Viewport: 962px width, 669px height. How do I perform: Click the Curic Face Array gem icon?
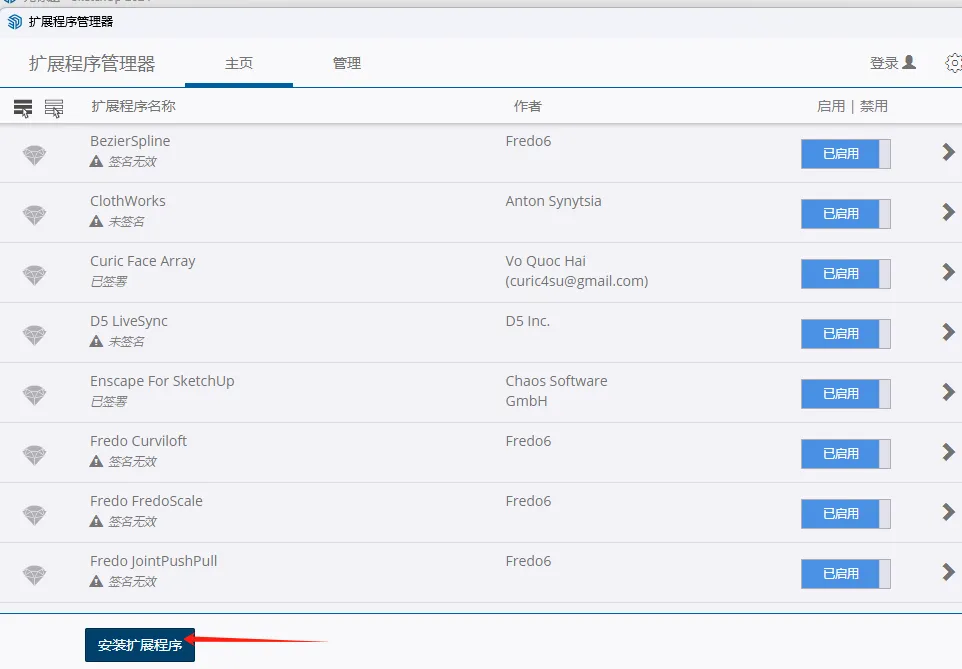pyautogui.click(x=34, y=274)
